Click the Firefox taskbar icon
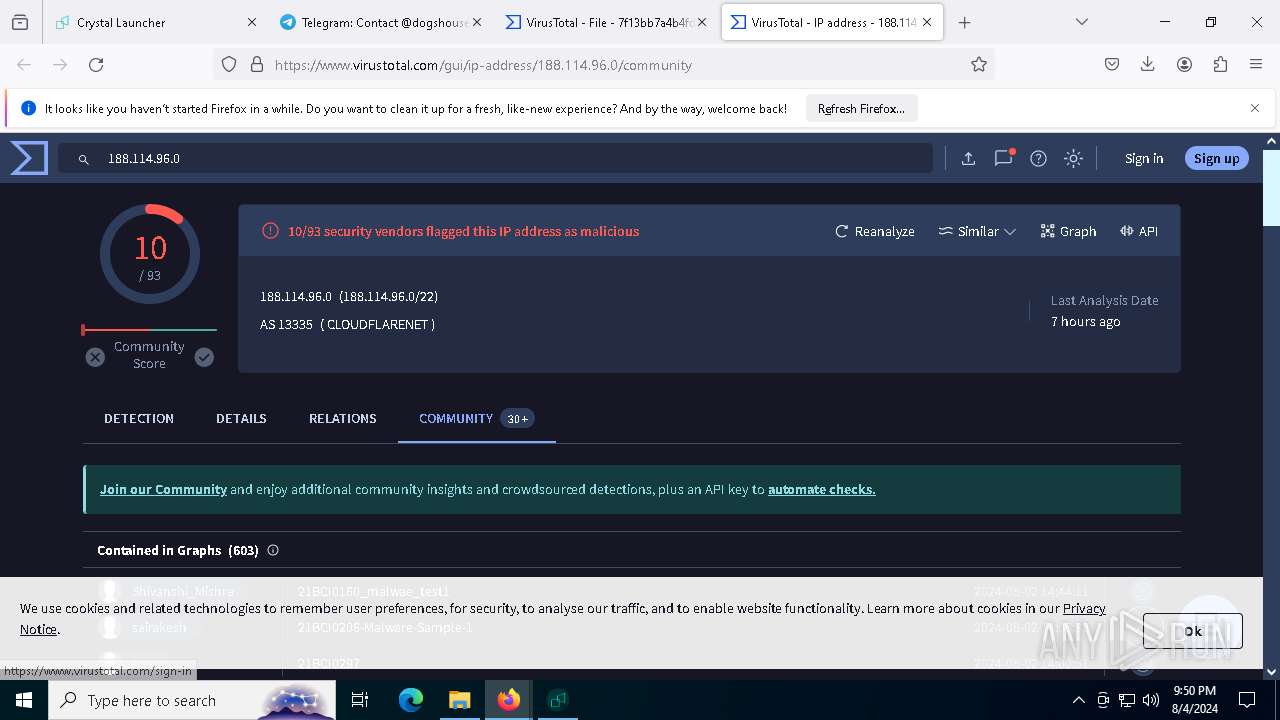The image size is (1280, 720). 509,700
